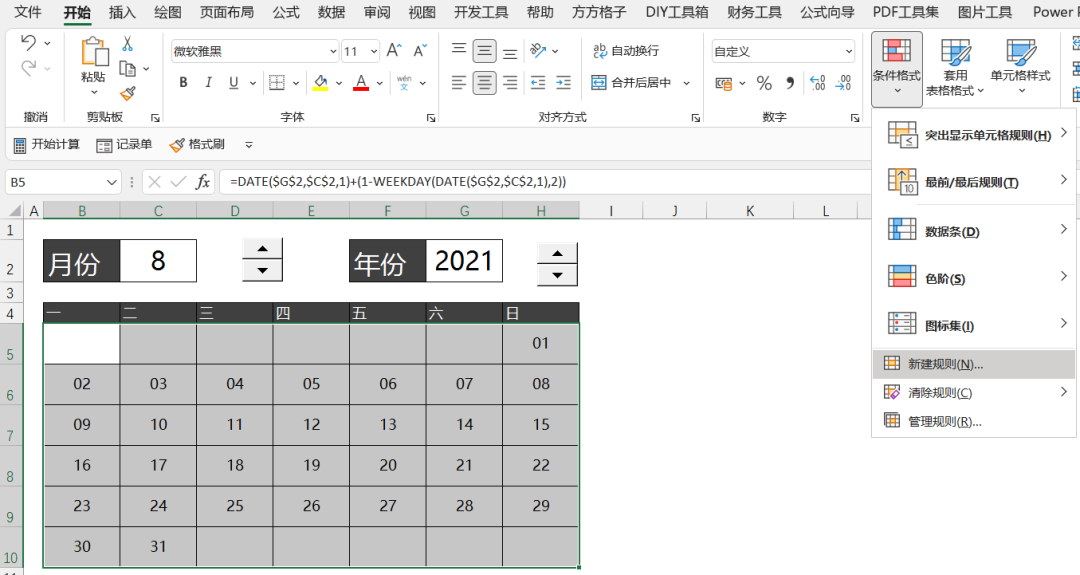Image resolution: width=1080 pixels, height=575 pixels.
Task: Open the 自定义 number format dropdown
Action: click(849, 52)
